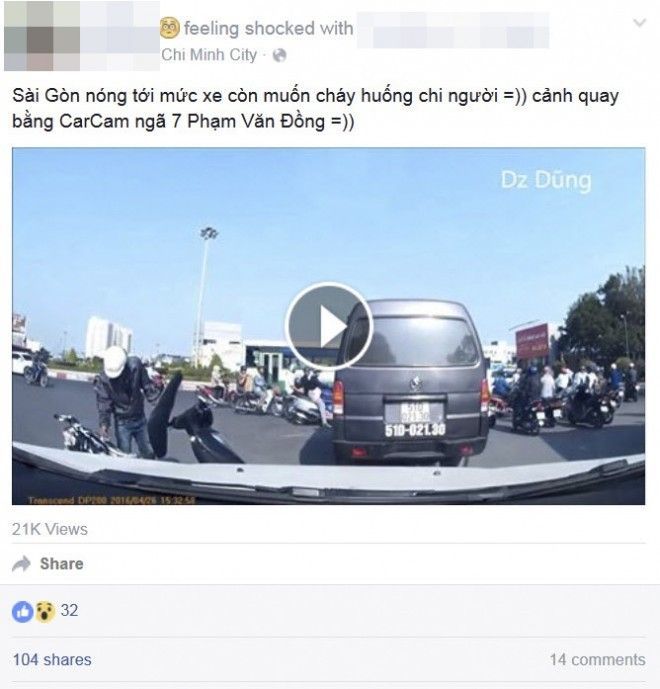The image size is (660, 689).
Task: Click the post caption text
Action: click(315, 109)
